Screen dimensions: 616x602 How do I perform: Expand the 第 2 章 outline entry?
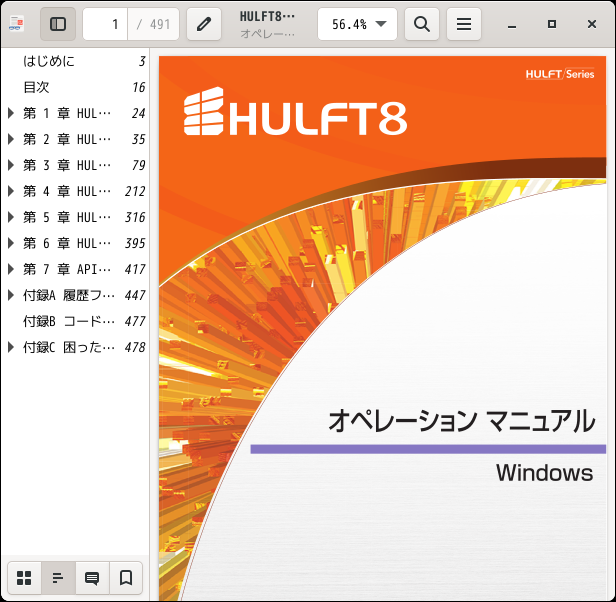tap(11, 139)
